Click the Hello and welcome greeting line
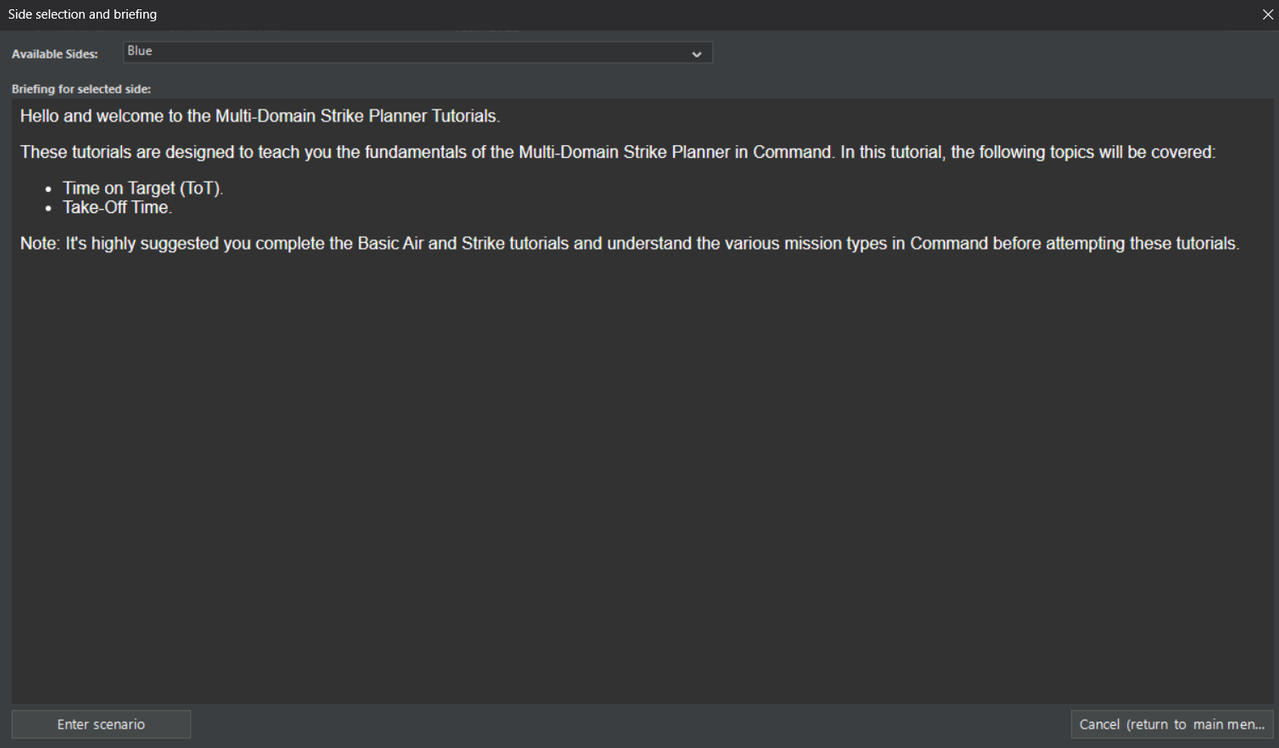This screenshot has width=1279, height=748. click(x=260, y=116)
